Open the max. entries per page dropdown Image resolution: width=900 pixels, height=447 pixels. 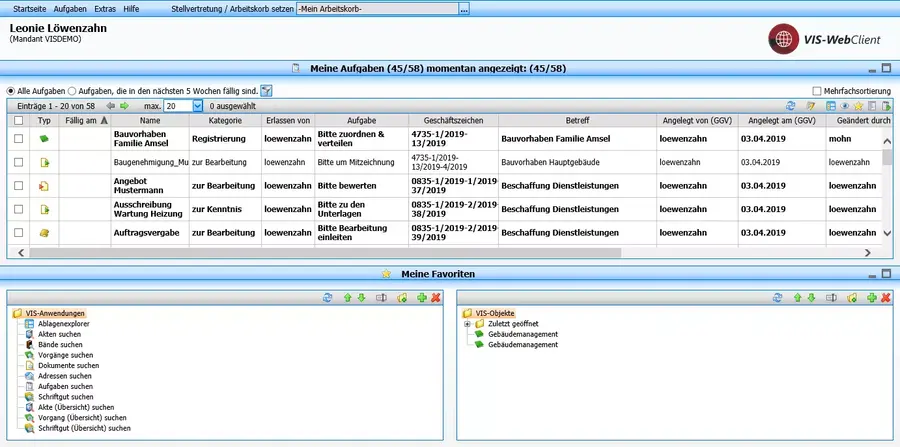(x=197, y=105)
